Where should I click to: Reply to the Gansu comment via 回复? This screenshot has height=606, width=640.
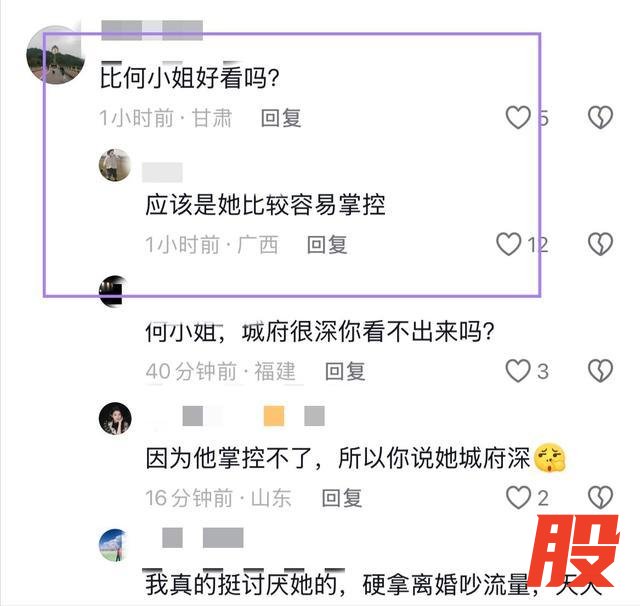[281, 118]
